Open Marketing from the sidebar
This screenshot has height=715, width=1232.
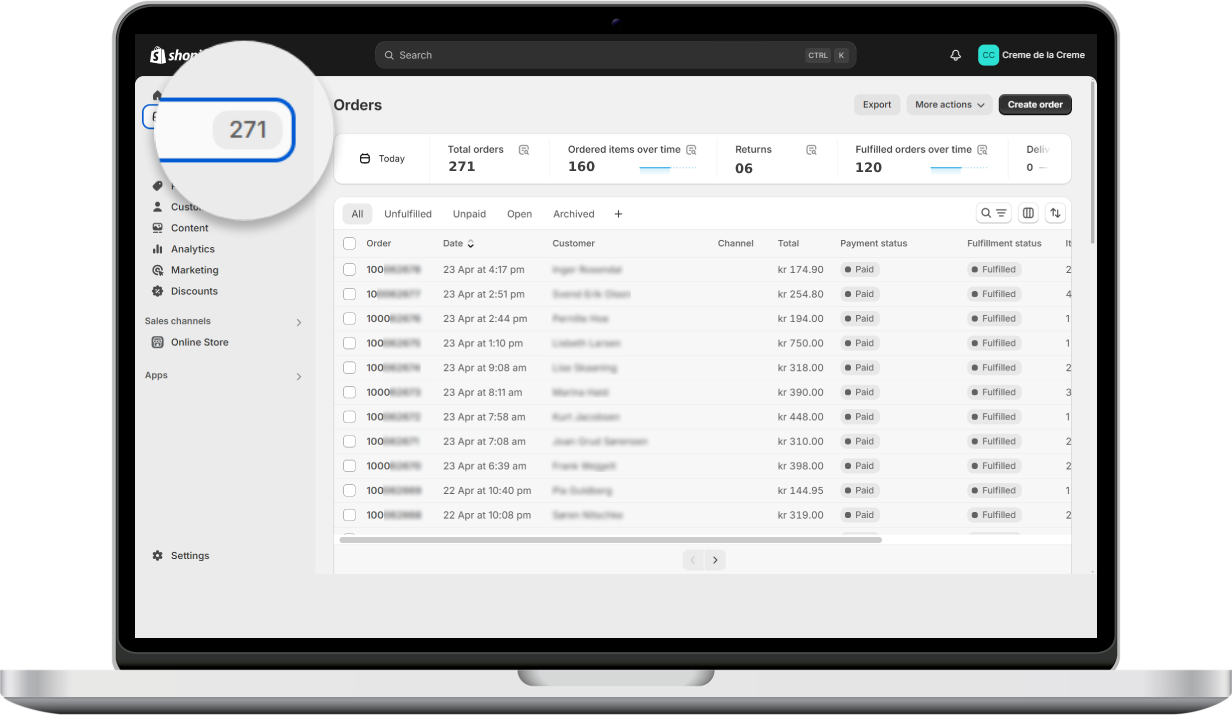tap(194, 270)
